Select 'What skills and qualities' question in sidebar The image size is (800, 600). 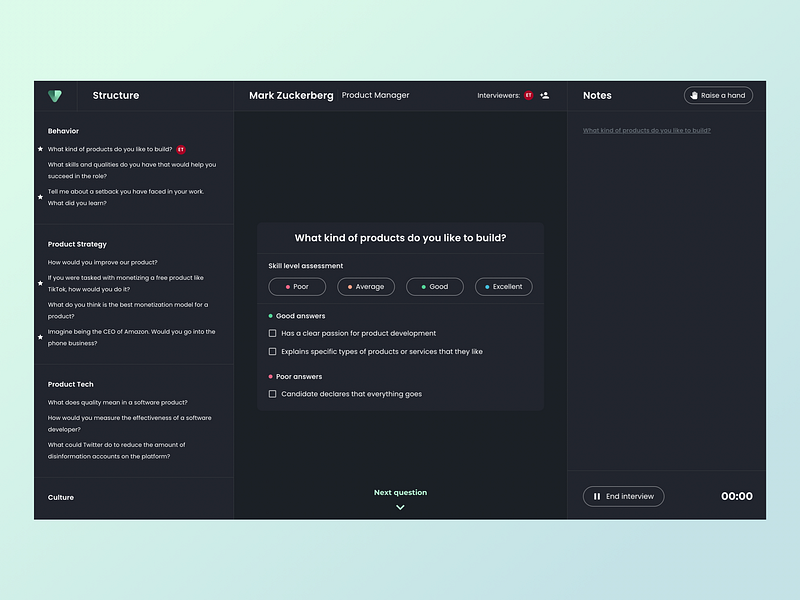[x=132, y=170]
